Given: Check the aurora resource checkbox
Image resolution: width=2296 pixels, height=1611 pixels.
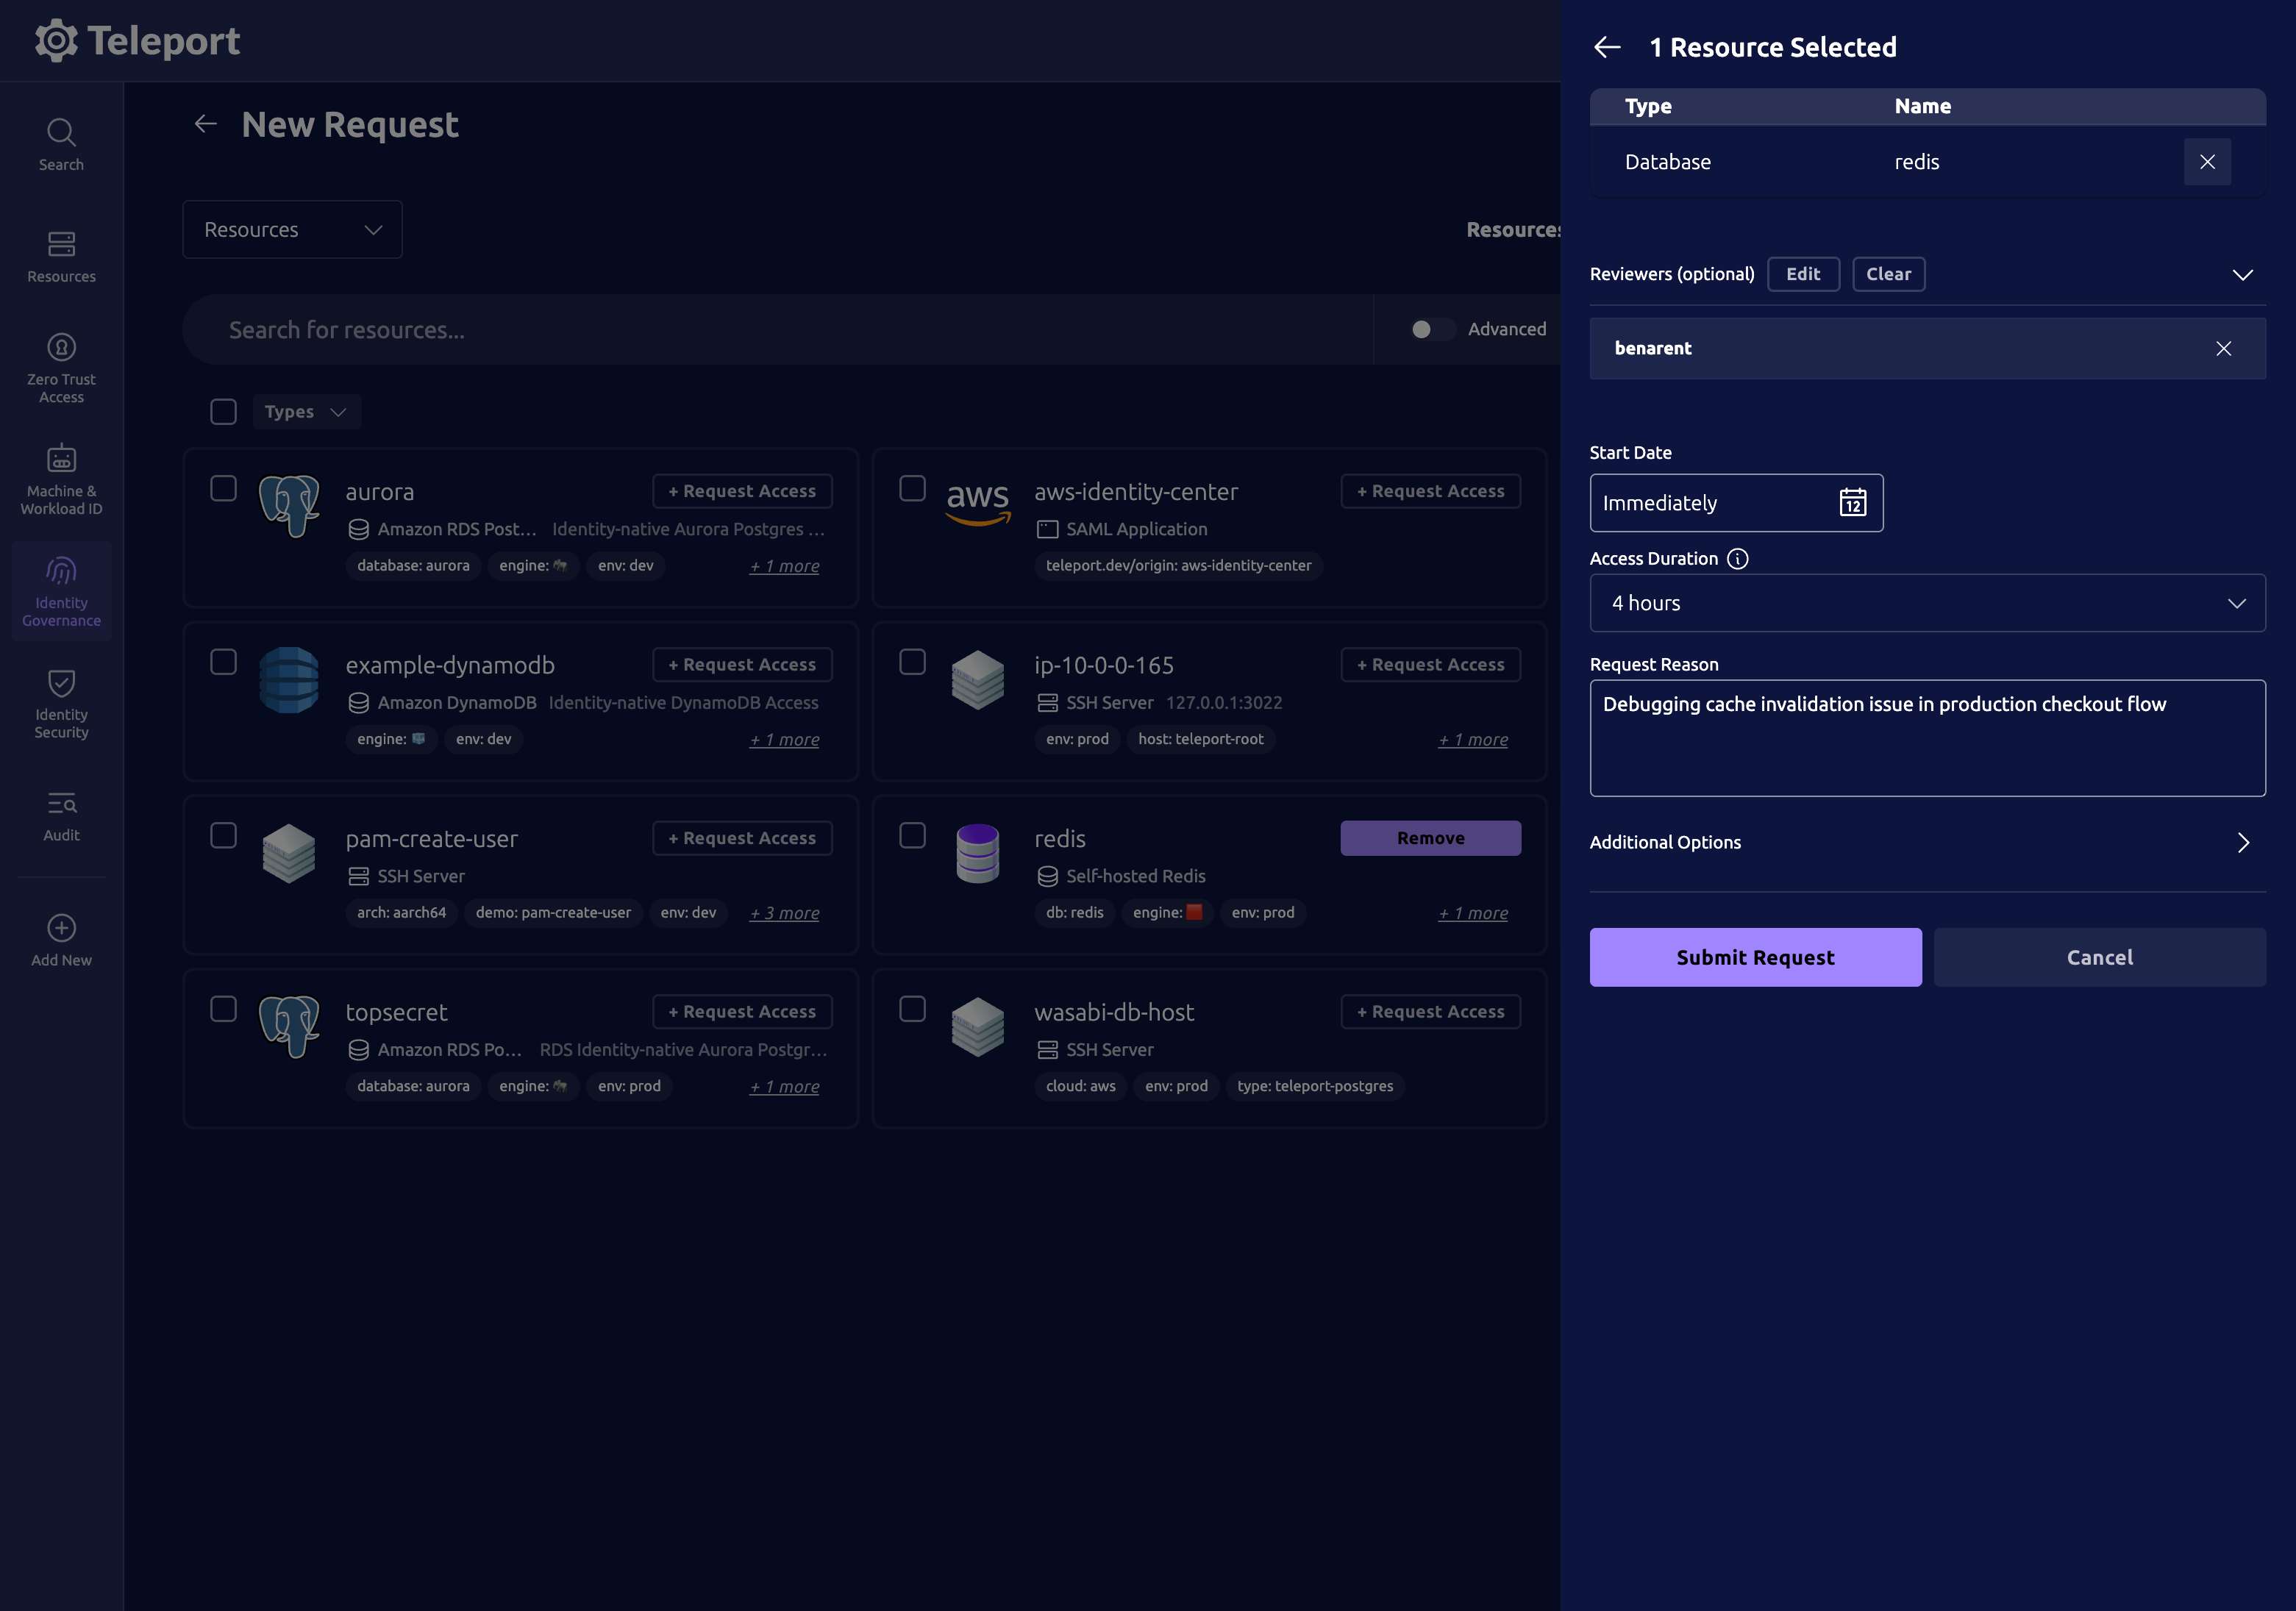Looking at the screenshot, I should pyautogui.click(x=223, y=488).
